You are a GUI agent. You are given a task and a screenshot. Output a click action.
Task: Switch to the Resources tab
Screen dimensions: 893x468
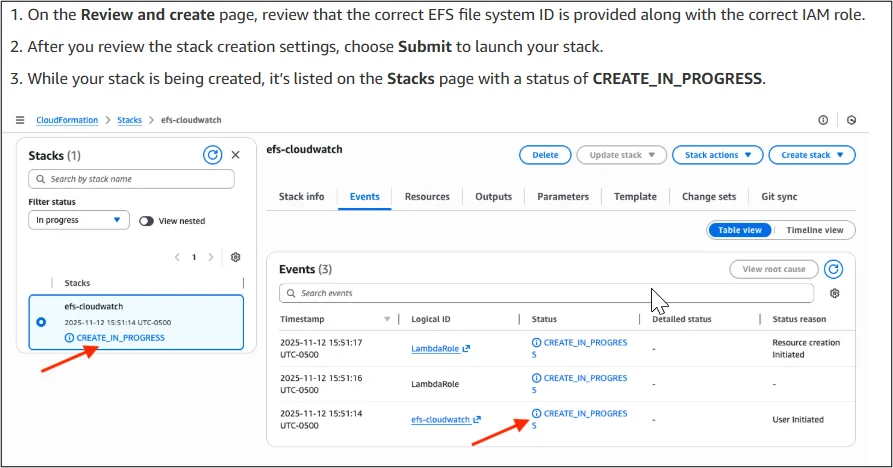pos(427,197)
